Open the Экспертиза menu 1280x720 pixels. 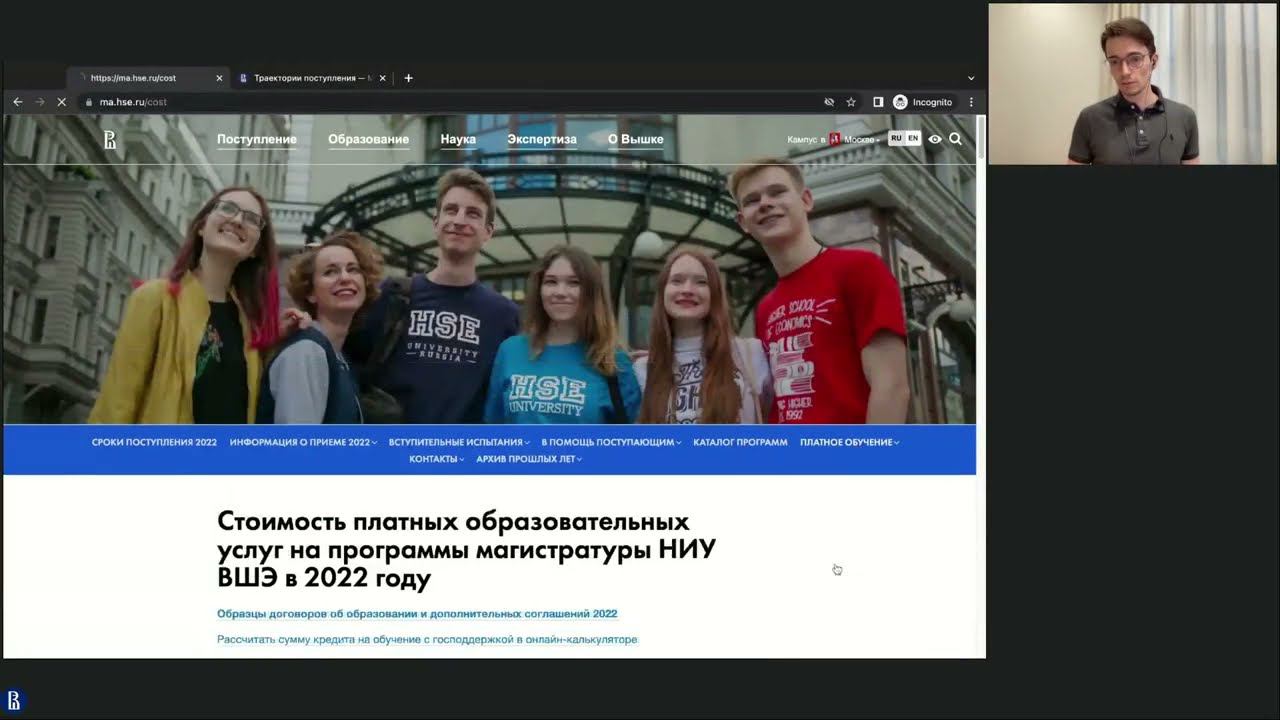point(541,139)
